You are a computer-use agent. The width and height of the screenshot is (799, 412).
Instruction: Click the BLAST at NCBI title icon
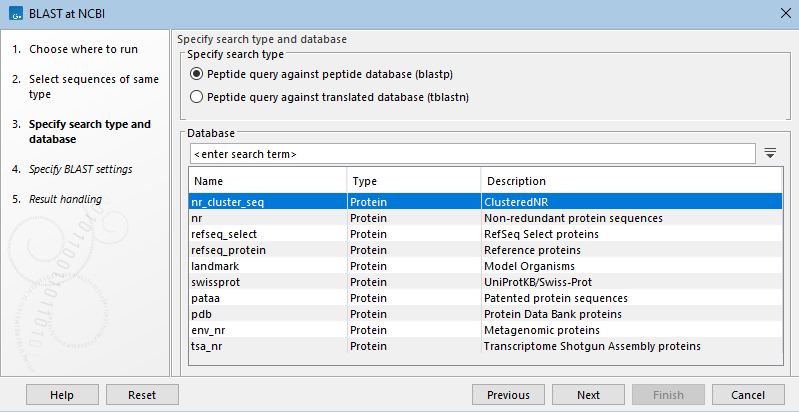point(17,12)
